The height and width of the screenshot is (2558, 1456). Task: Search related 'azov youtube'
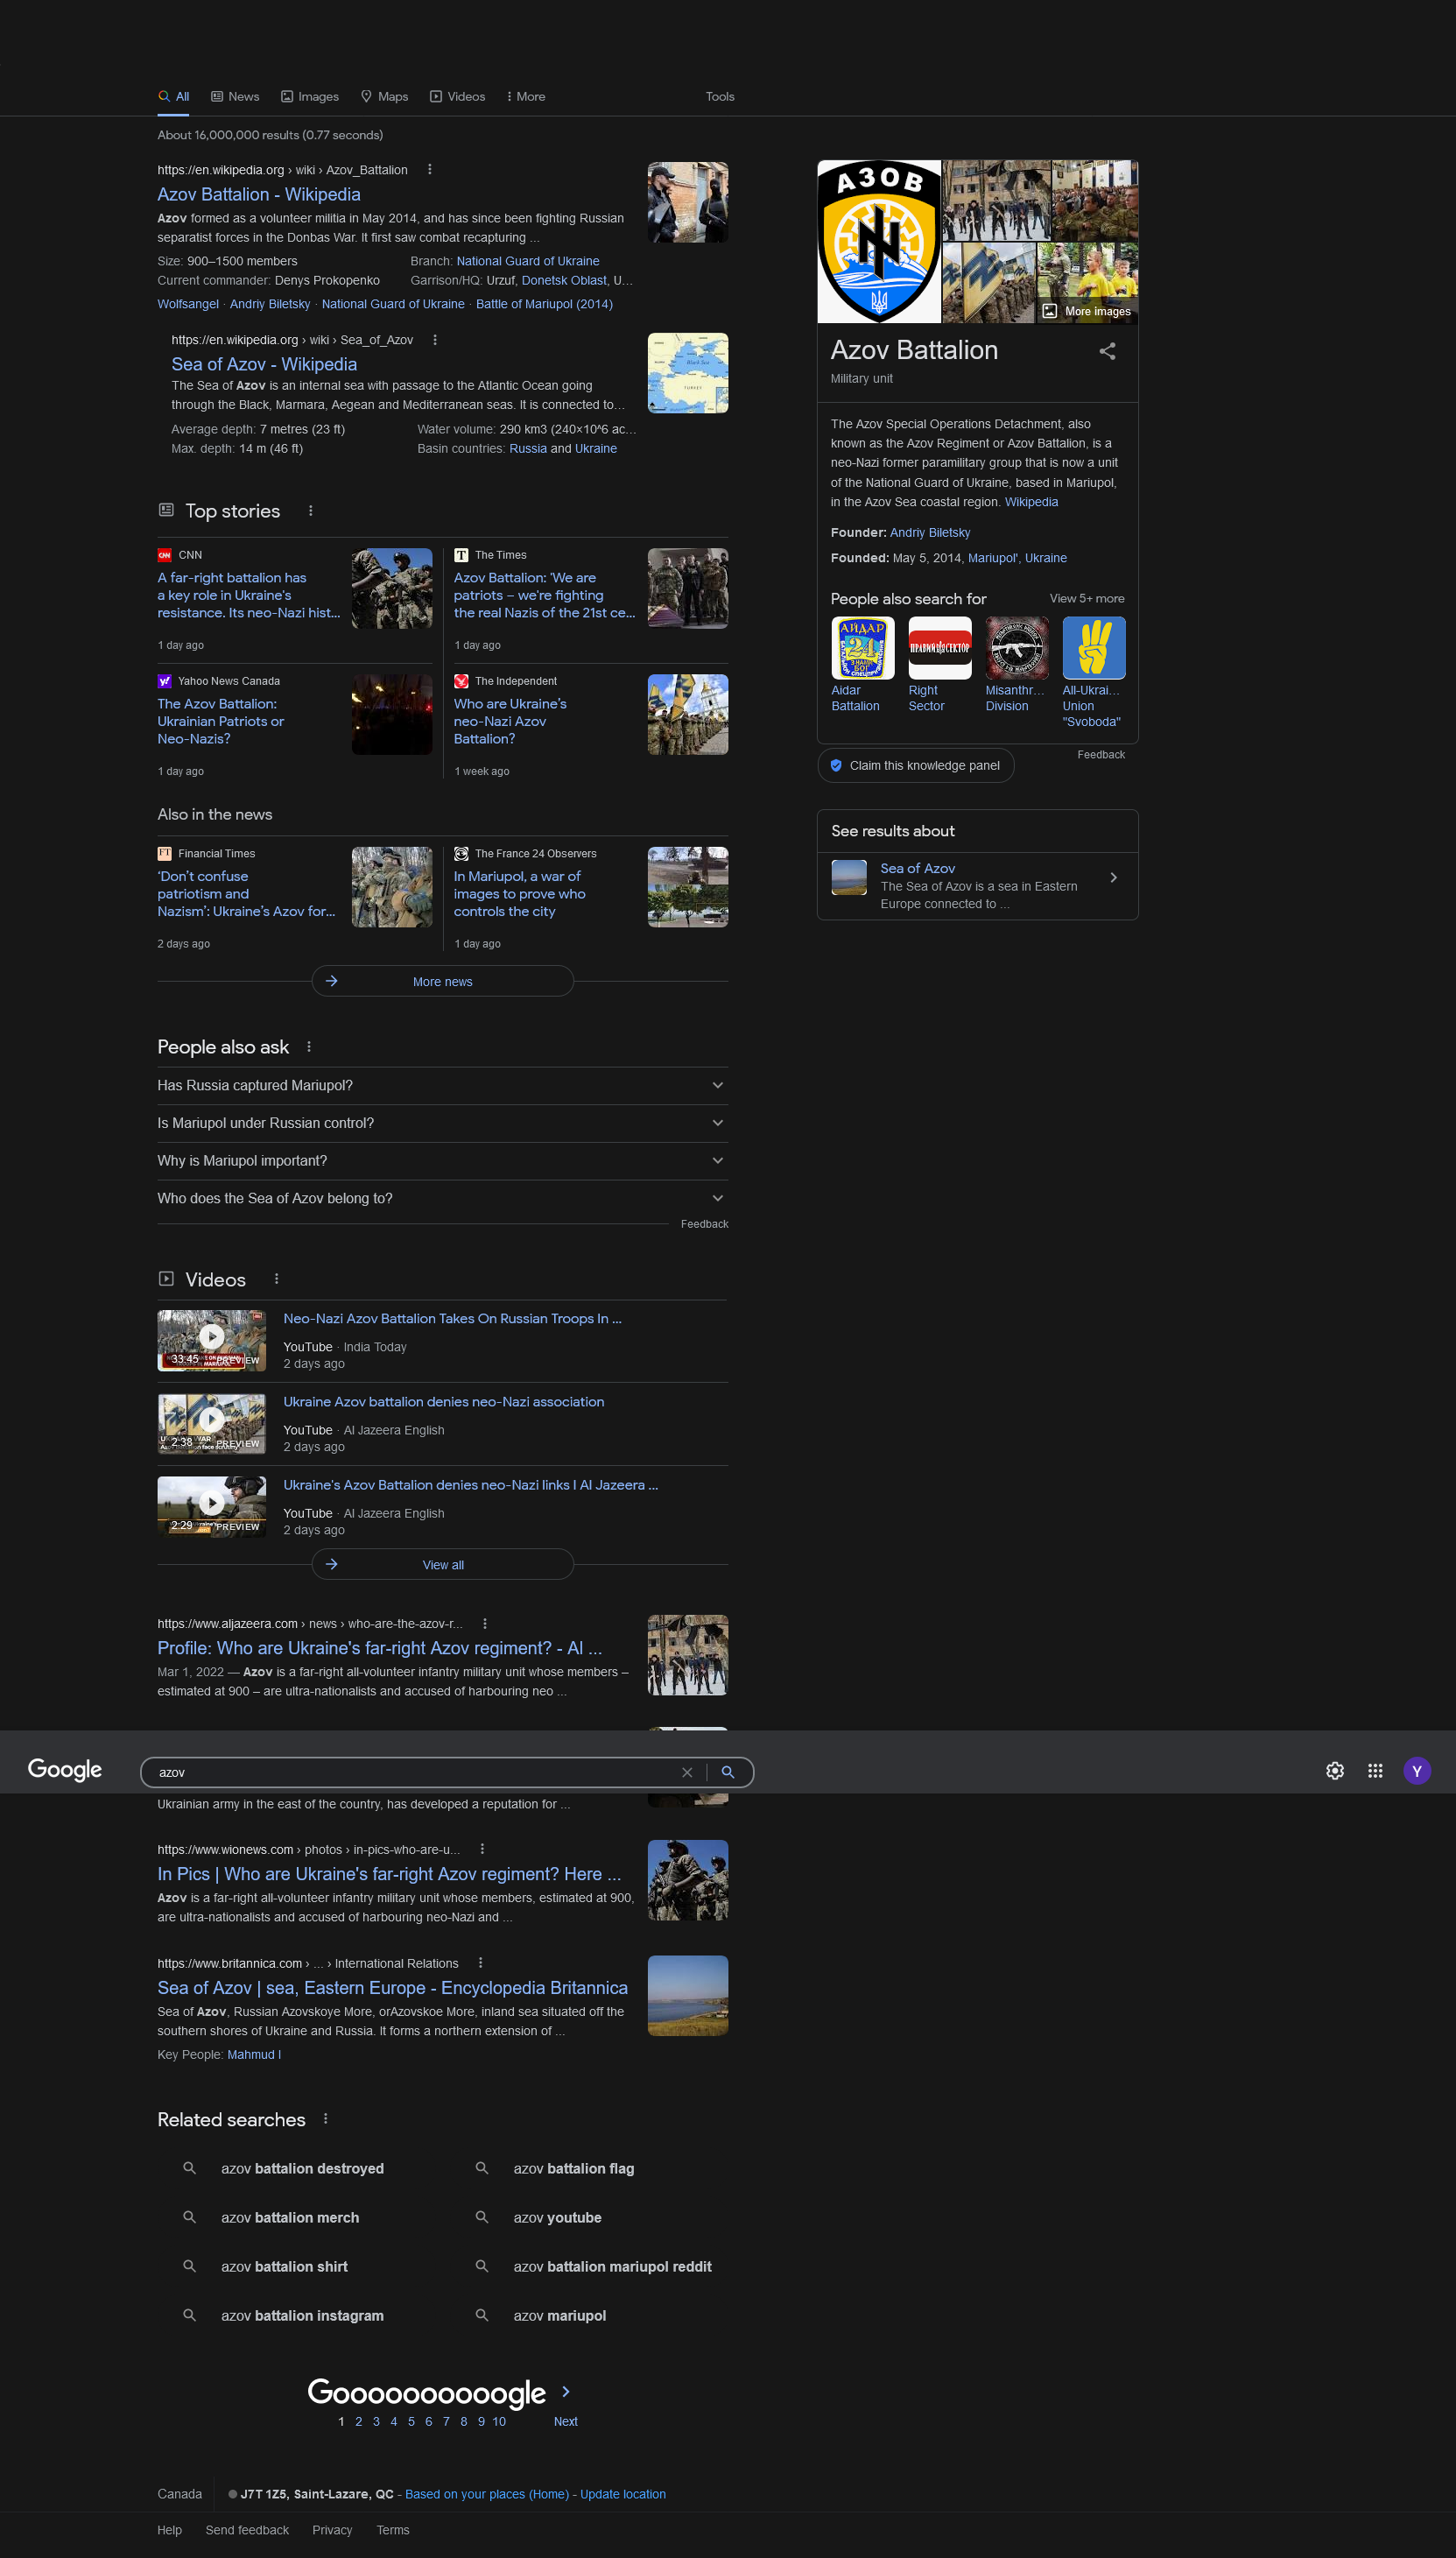pyautogui.click(x=557, y=2217)
